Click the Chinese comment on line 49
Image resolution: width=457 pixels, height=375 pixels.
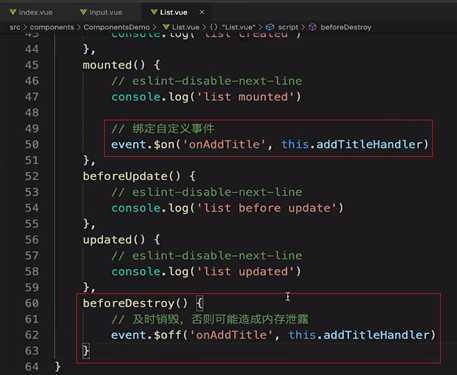pos(163,129)
